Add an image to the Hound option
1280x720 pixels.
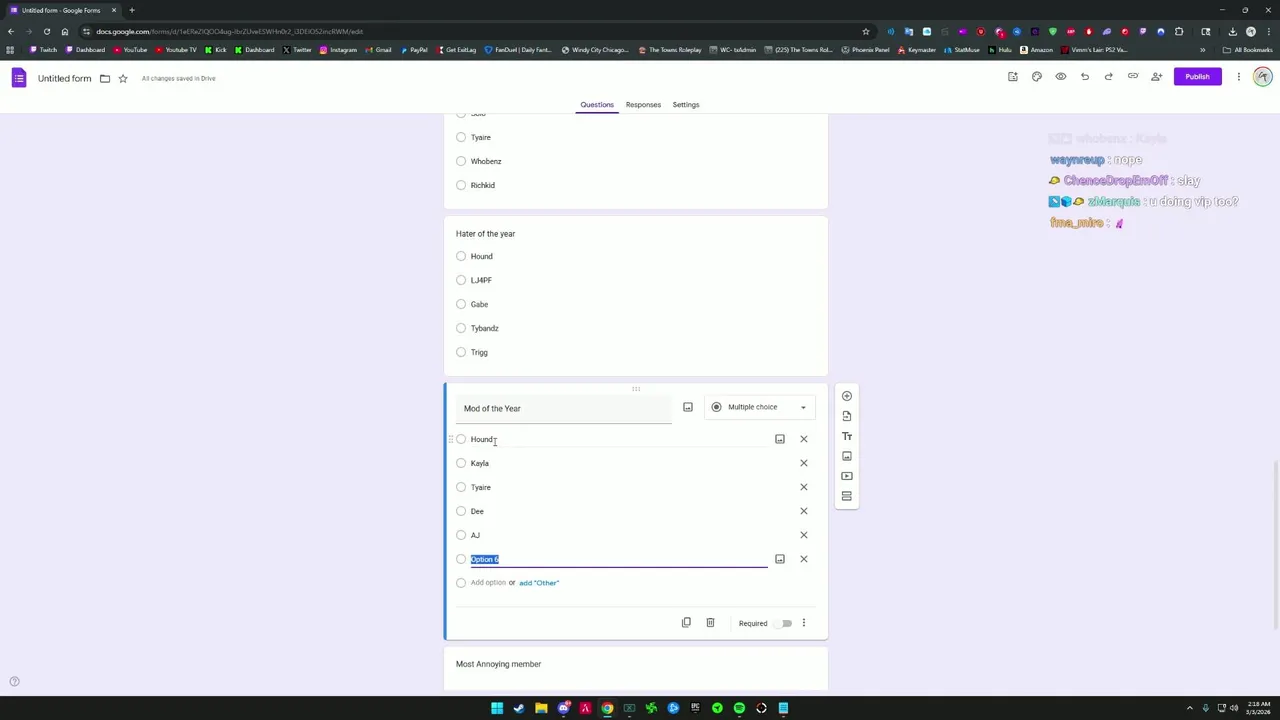pyautogui.click(x=780, y=439)
